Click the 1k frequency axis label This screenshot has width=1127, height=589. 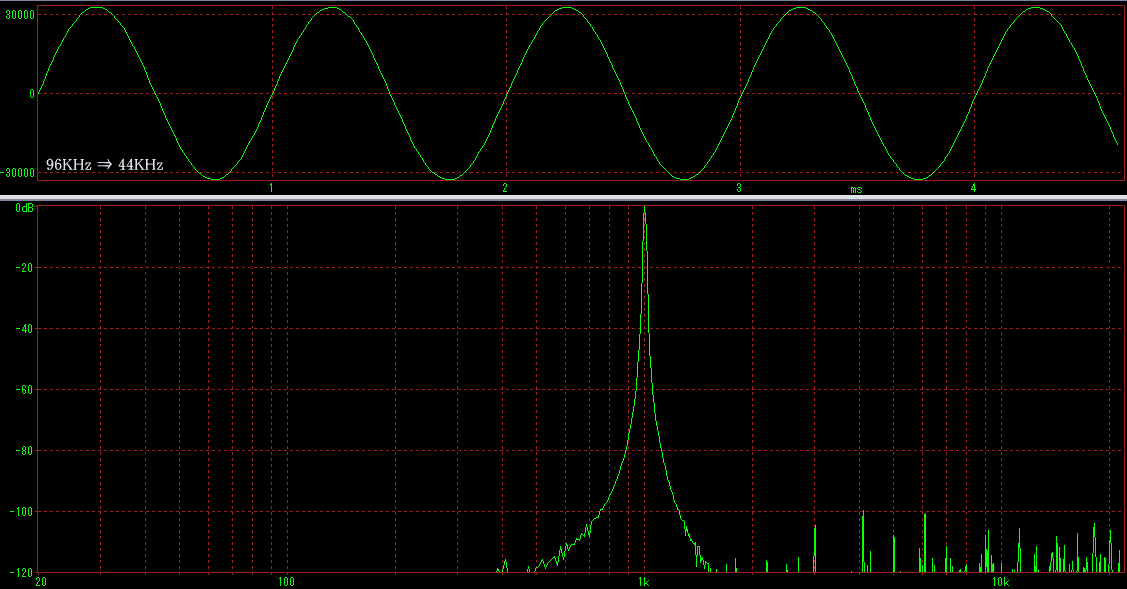click(643, 582)
